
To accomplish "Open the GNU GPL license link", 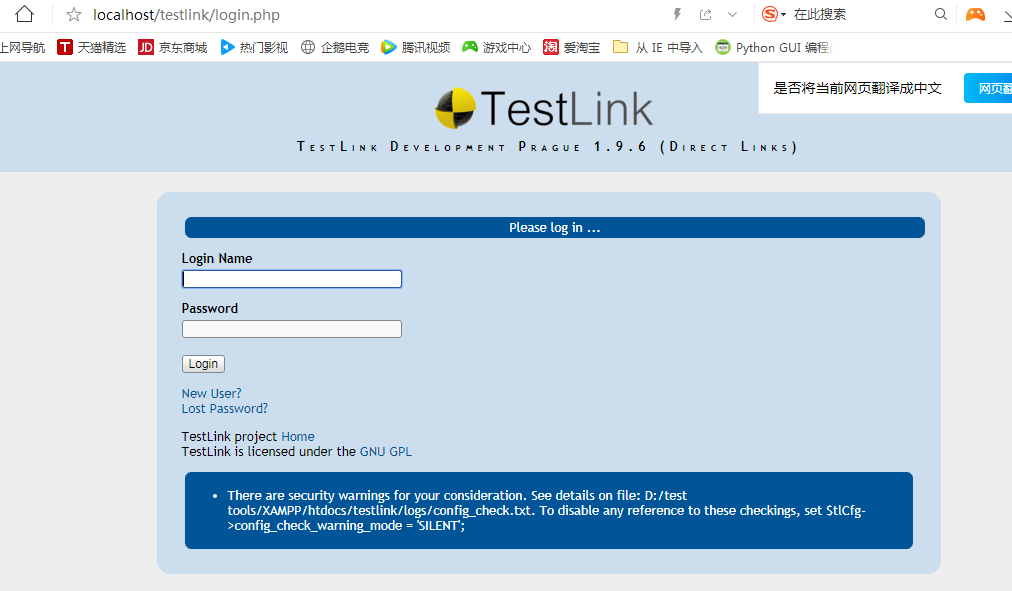I will pyautogui.click(x=385, y=451).
